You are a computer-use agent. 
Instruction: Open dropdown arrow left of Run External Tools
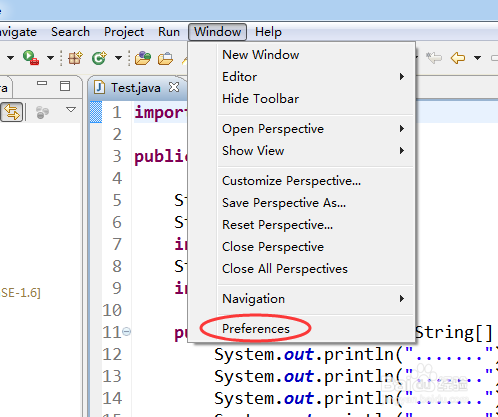point(10,58)
